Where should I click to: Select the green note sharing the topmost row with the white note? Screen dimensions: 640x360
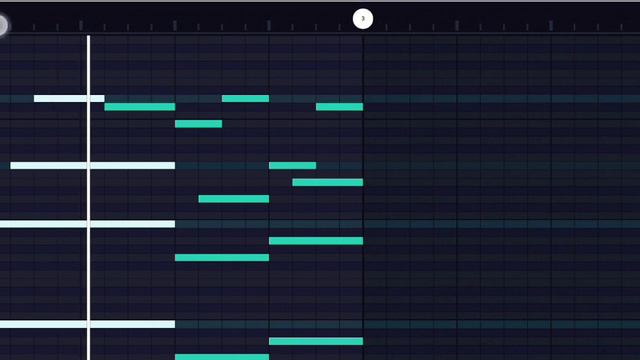245,98
